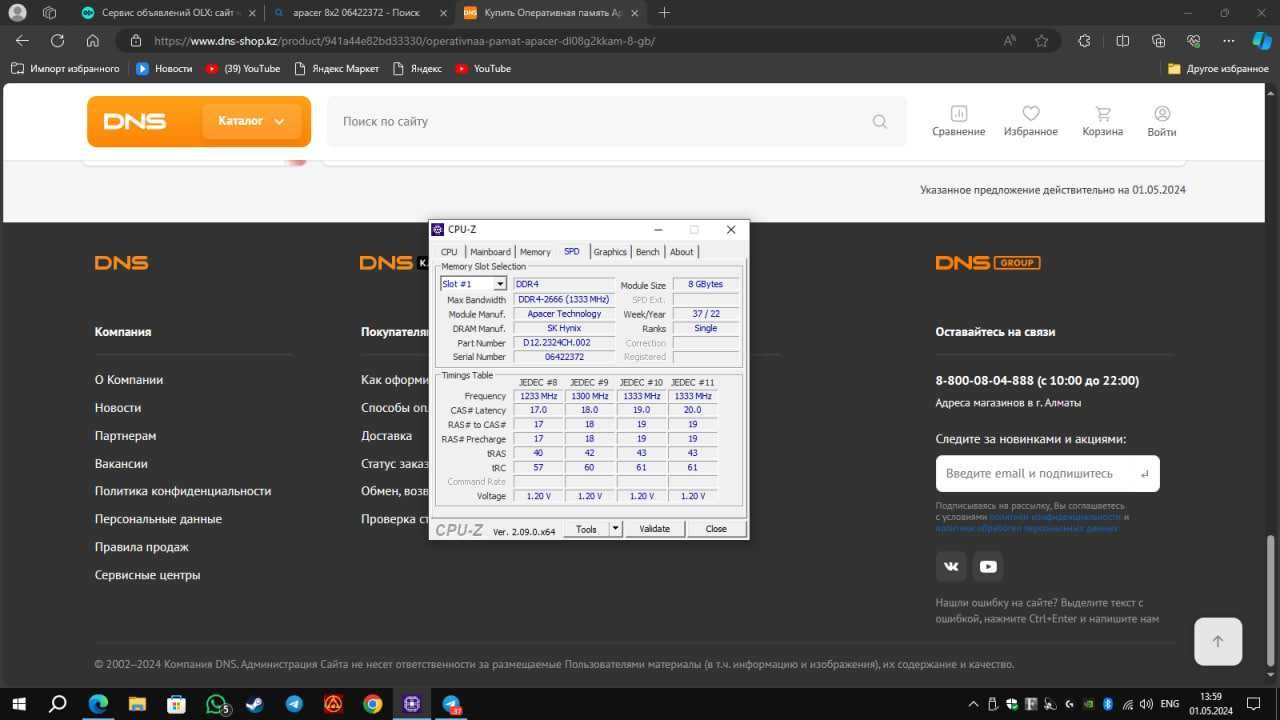Switch to the CPU tab in CPU-Z
The image size is (1280, 720).
tap(449, 252)
